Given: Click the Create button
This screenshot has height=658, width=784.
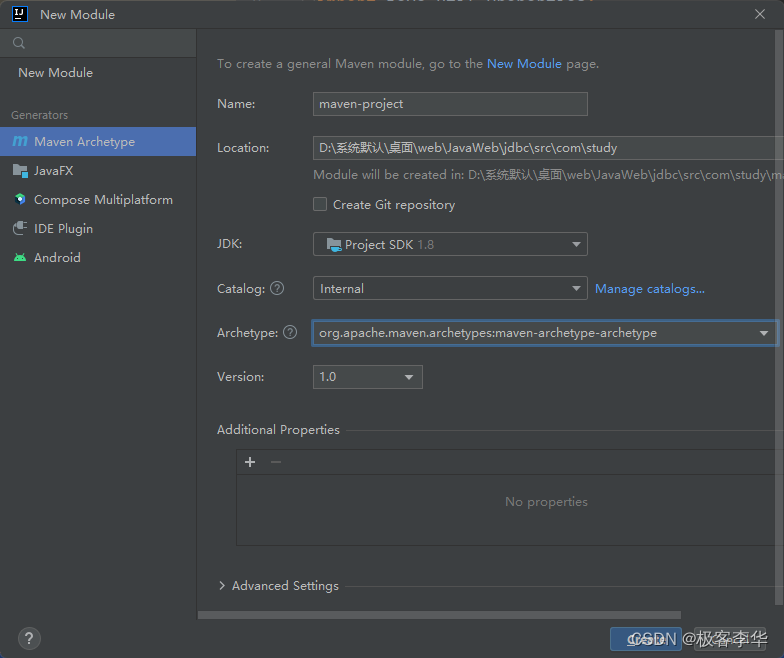Looking at the screenshot, I should (x=646, y=639).
